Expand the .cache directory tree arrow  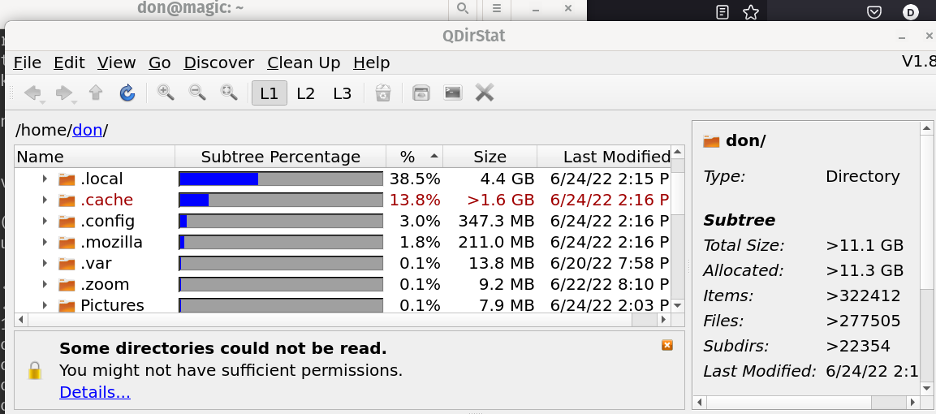[x=45, y=200]
